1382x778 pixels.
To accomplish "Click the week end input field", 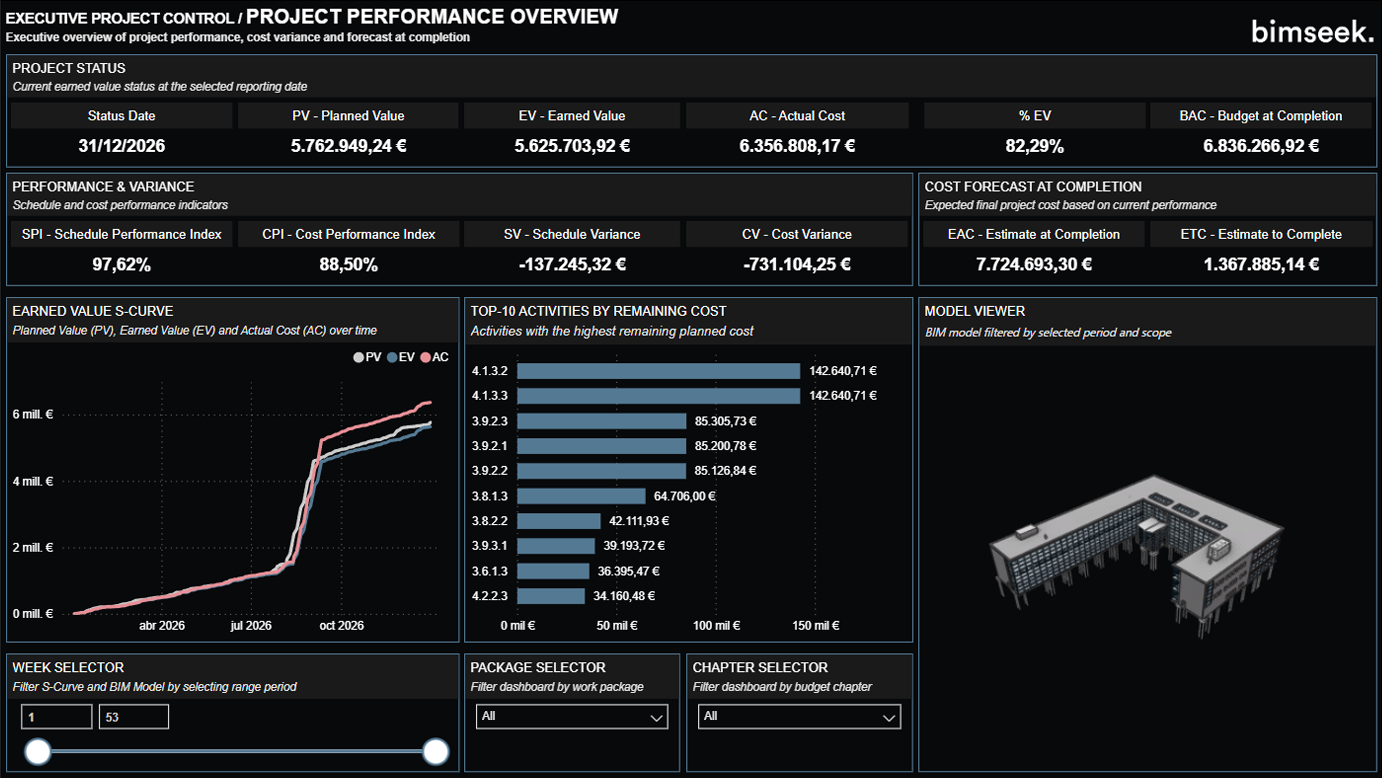I will (133, 717).
